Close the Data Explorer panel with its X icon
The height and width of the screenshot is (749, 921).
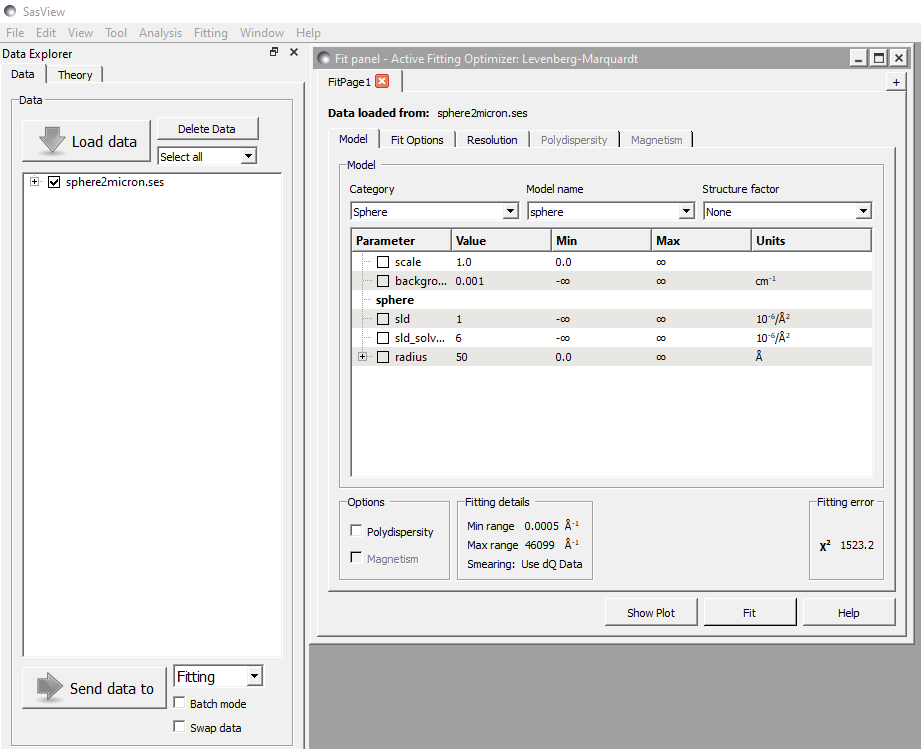pyautogui.click(x=293, y=51)
